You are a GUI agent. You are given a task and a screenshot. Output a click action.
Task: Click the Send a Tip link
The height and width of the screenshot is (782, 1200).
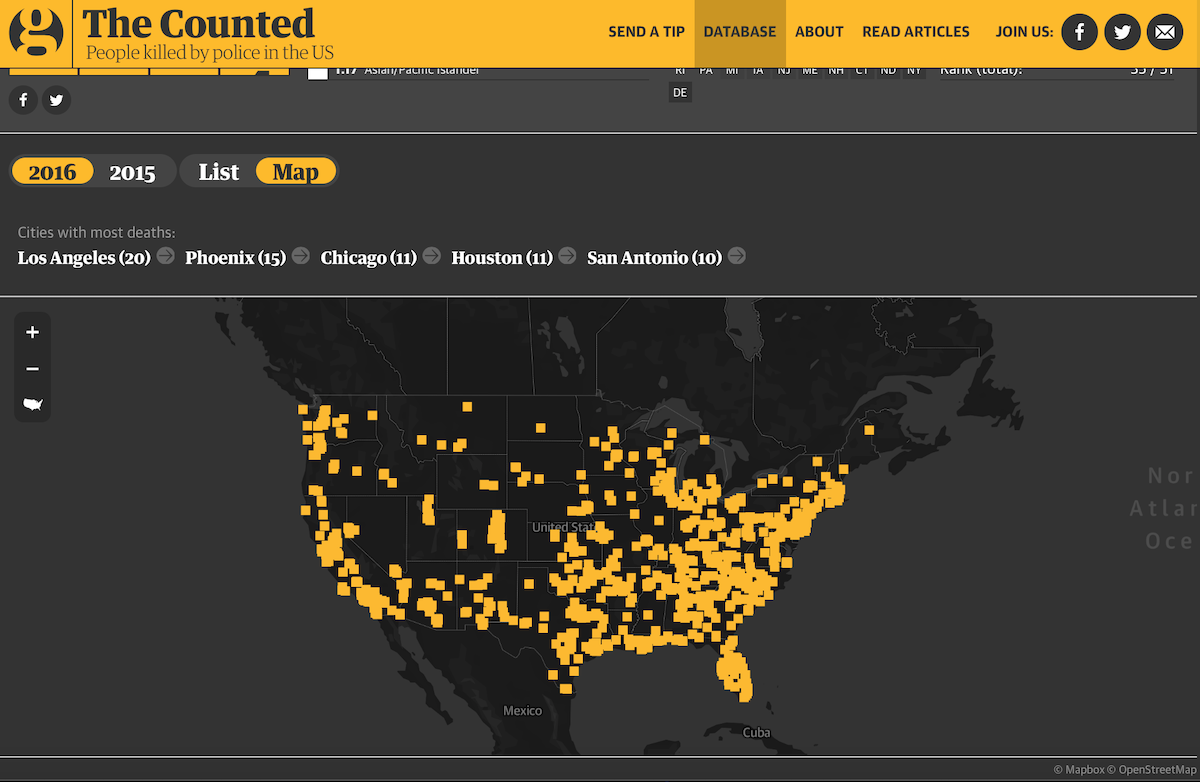coord(646,32)
